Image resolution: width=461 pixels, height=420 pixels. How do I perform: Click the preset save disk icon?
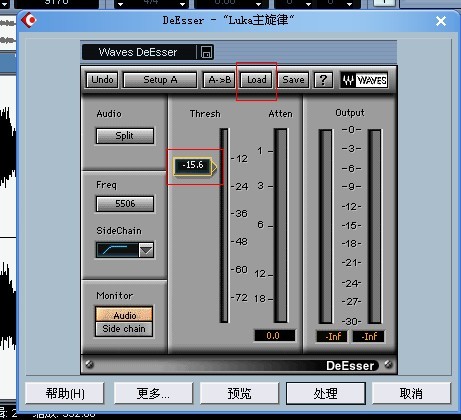click(206, 52)
